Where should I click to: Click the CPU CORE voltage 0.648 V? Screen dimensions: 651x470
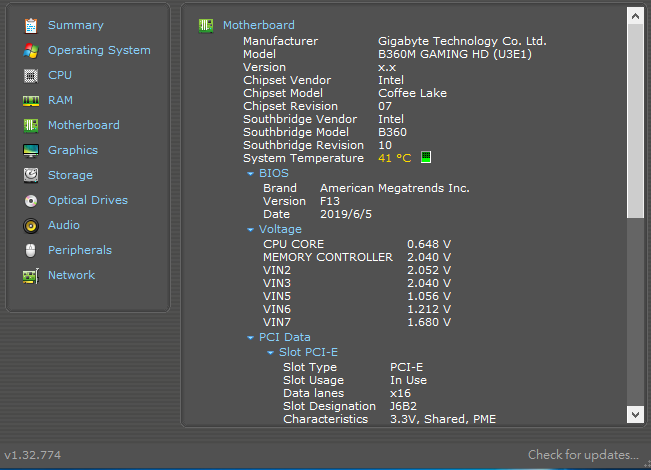(x=429, y=244)
